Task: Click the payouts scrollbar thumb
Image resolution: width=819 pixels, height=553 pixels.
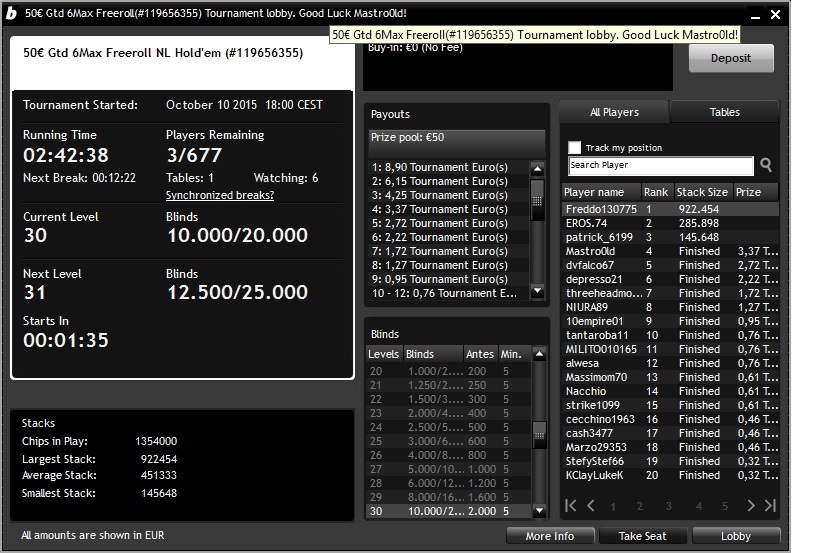Action: tap(537, 201)
